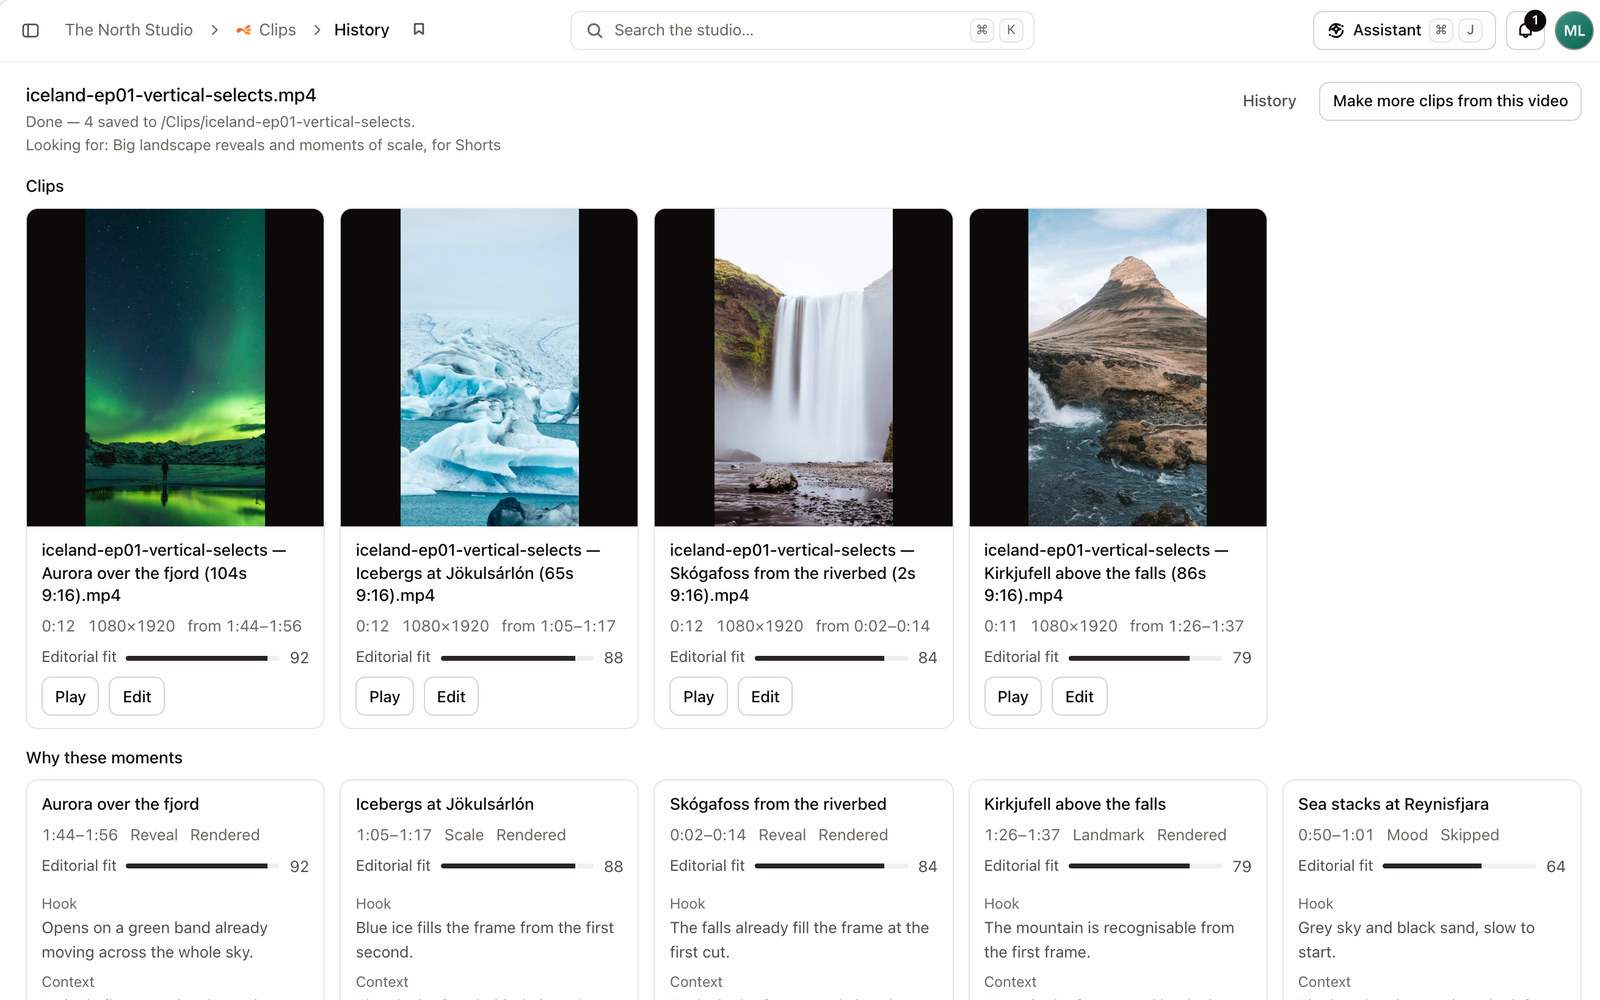1600x1000 pixels.
Task: Go to The North Studio breadcrumb
Action: 129,30
